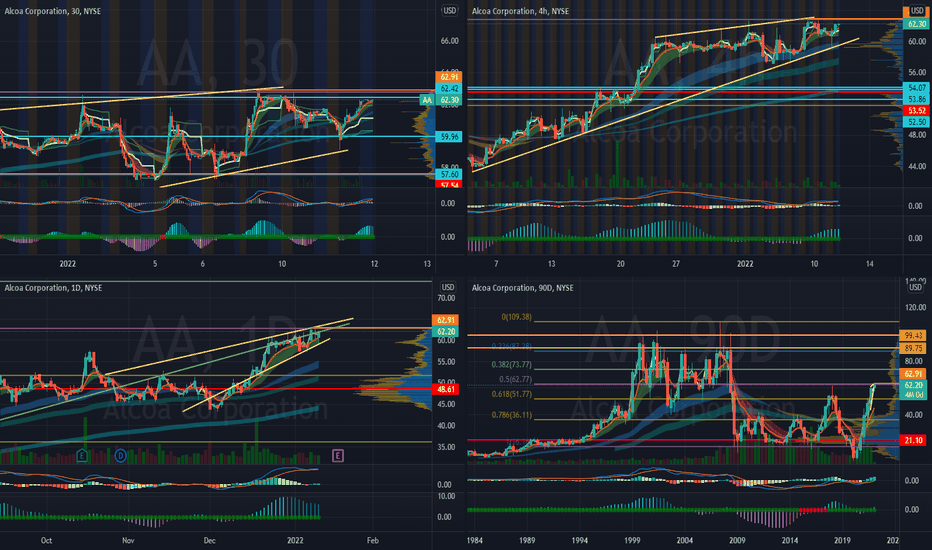
Task: Click the 62.20 last-price label in the 1D chart
Action: [445, 332]
